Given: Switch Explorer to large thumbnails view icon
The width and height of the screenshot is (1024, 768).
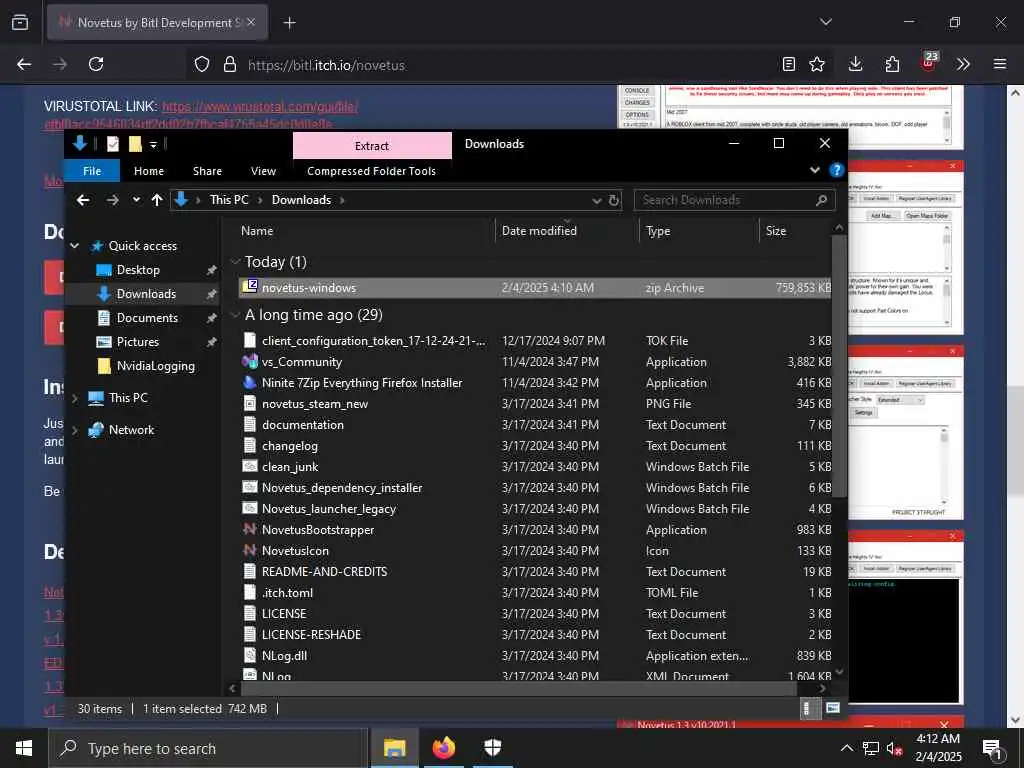Looking at the screenshot, I should coord(833,708).
